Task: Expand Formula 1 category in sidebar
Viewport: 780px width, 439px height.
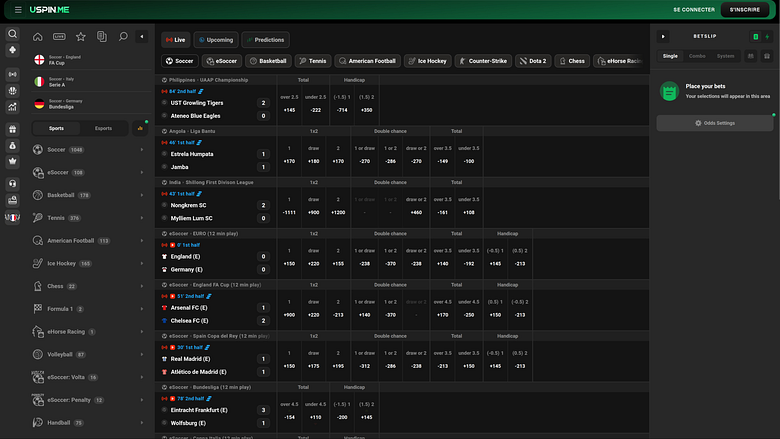Action: (x=90, y=309)
